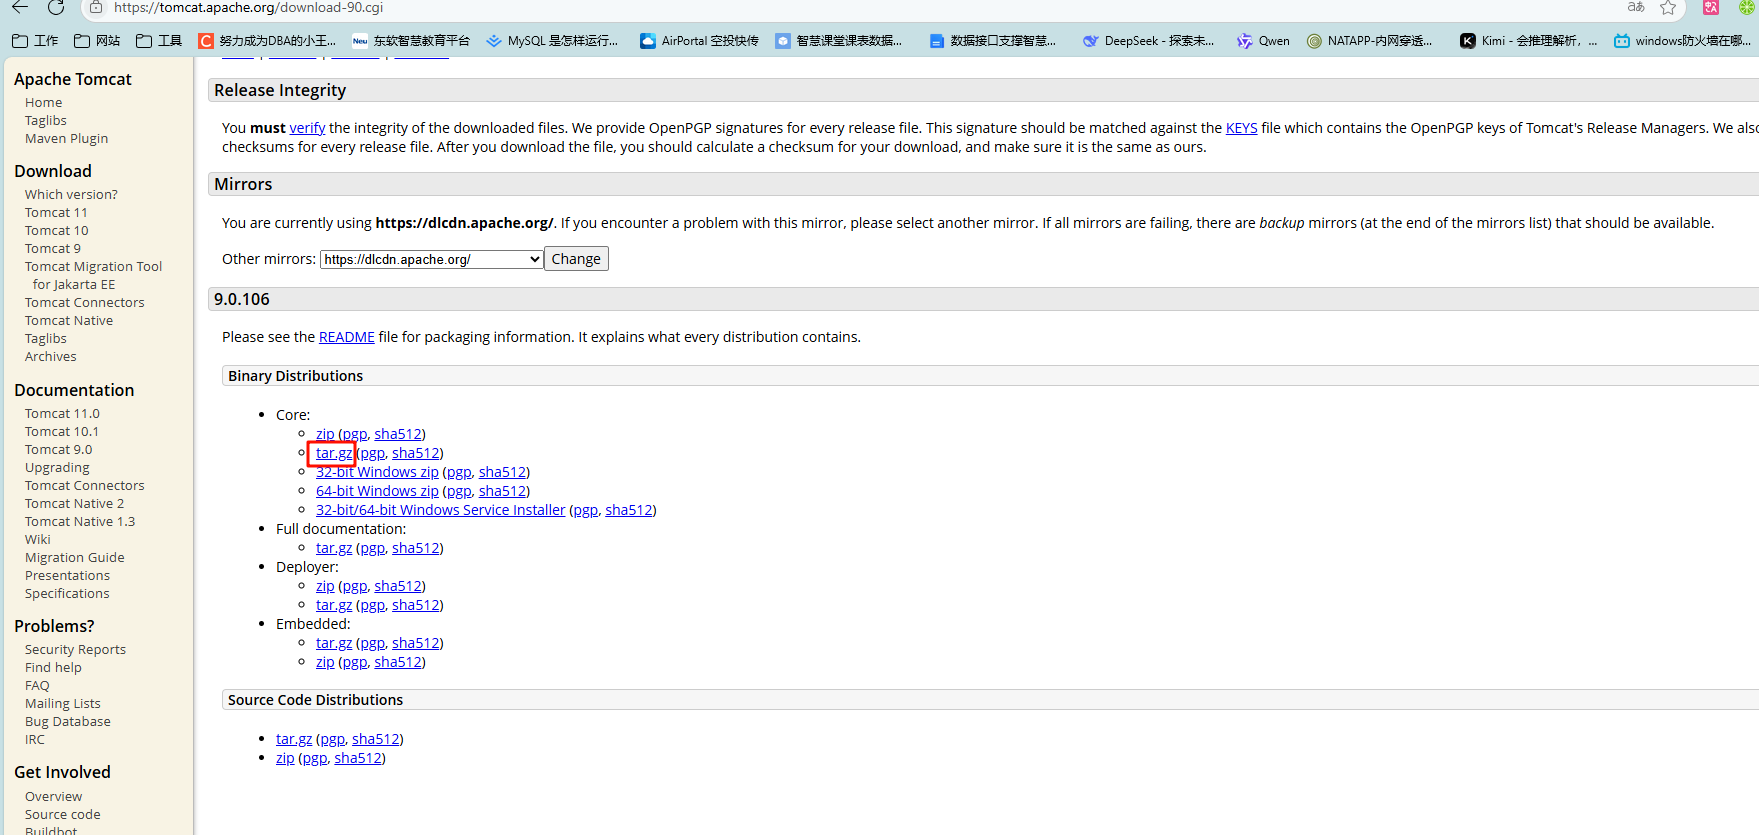Image resolution: width=1759 pixels, height=835 pixels.
Task: Download the Deployer zip
Action: [x=325, y=586]
